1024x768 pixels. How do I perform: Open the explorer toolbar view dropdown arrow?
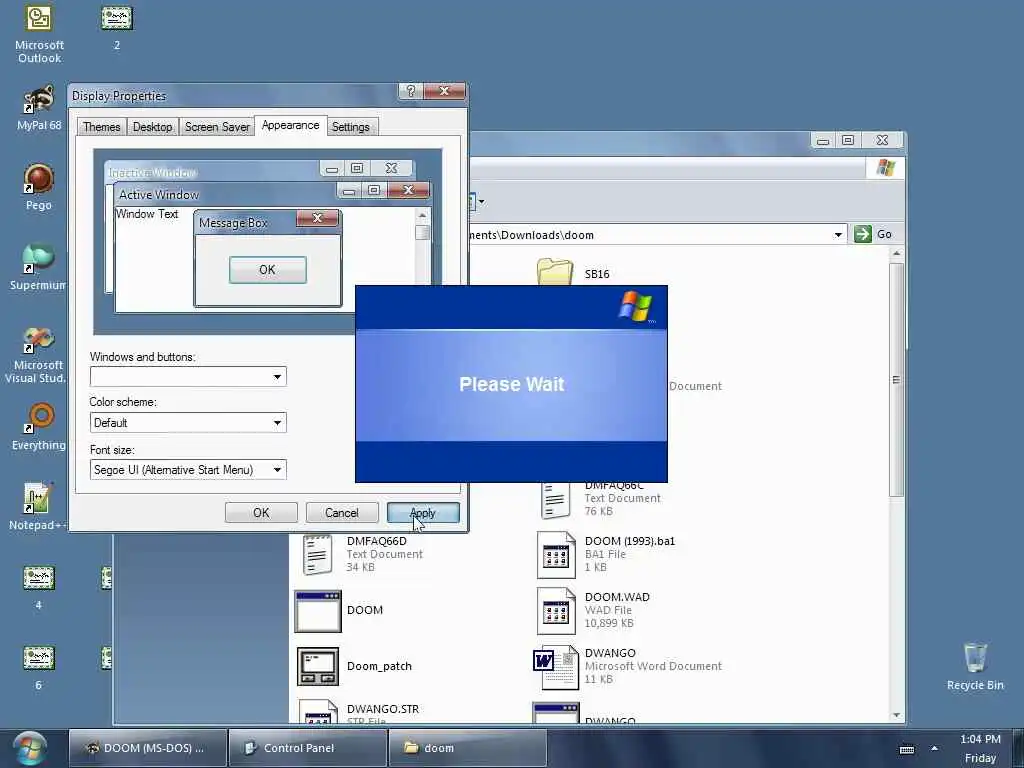(481, 201)
